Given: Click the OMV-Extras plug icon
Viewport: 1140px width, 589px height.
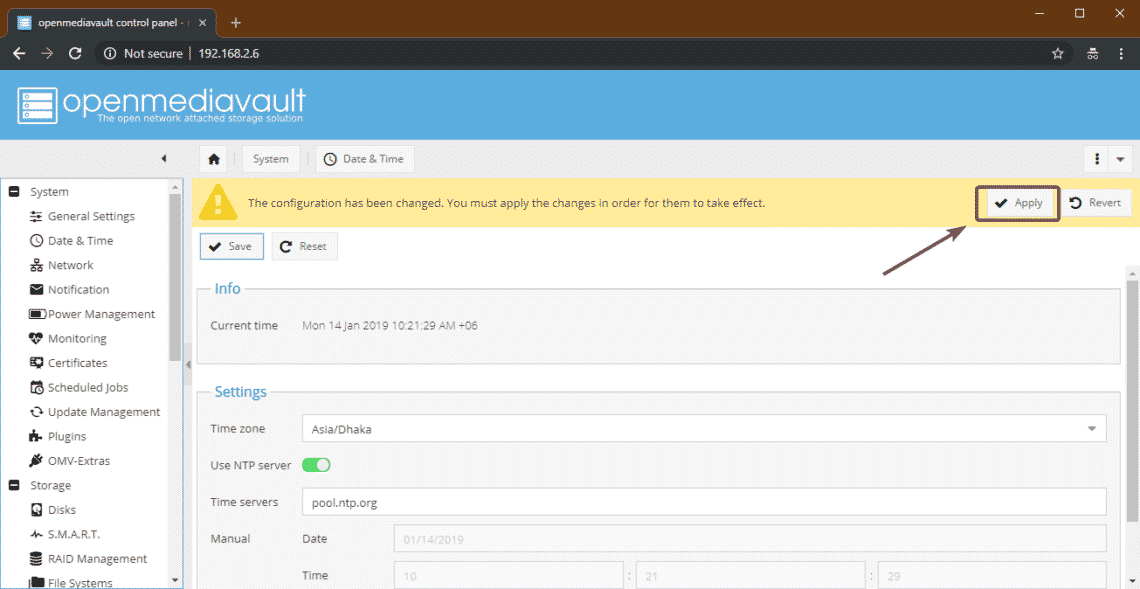Looking at the screenshot, I should click(36, 460).
